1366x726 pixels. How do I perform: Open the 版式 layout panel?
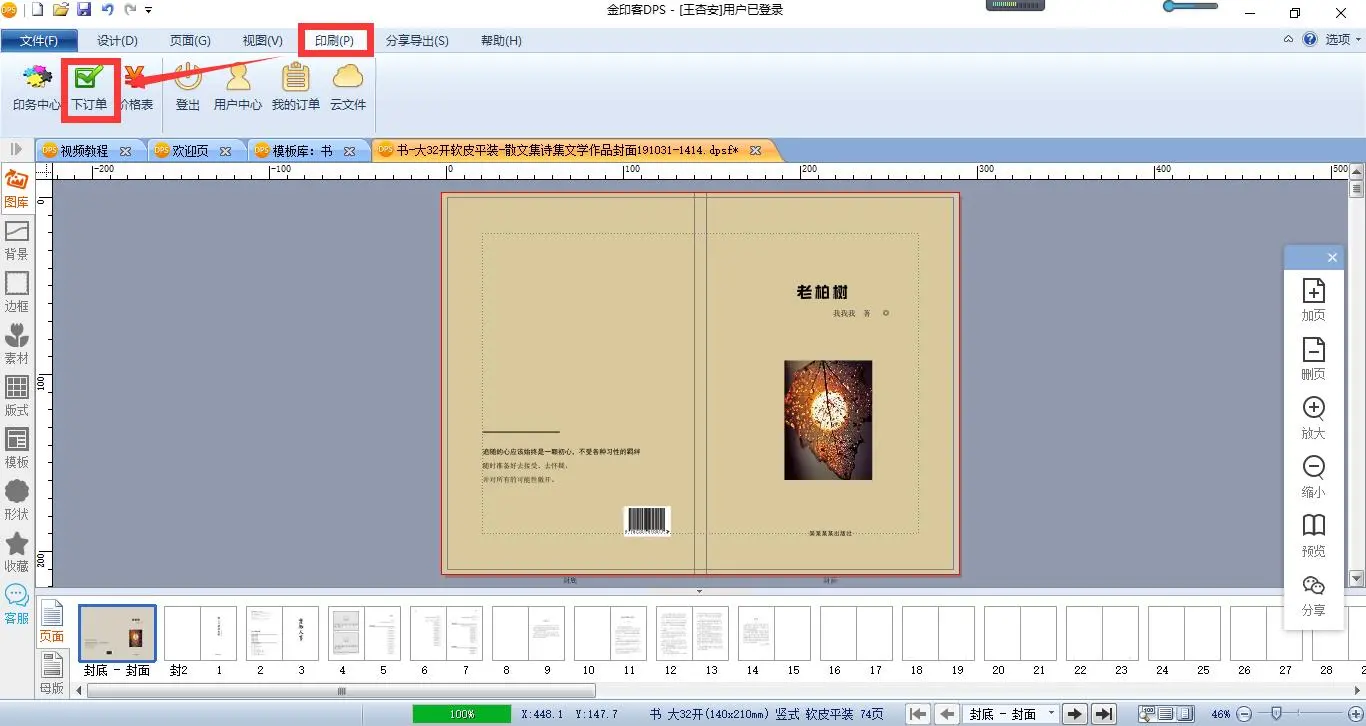point(17,397)
